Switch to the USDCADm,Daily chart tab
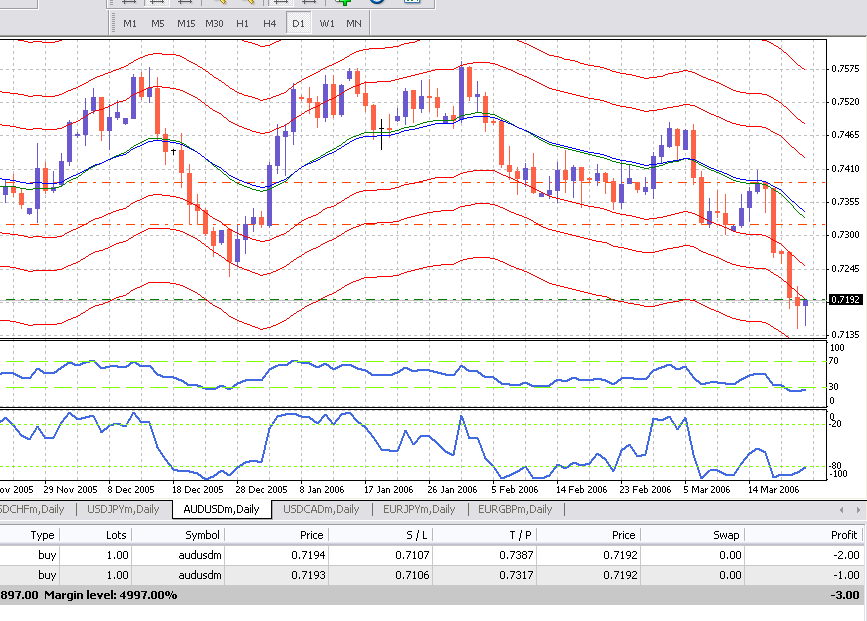 tap(319, 509)
